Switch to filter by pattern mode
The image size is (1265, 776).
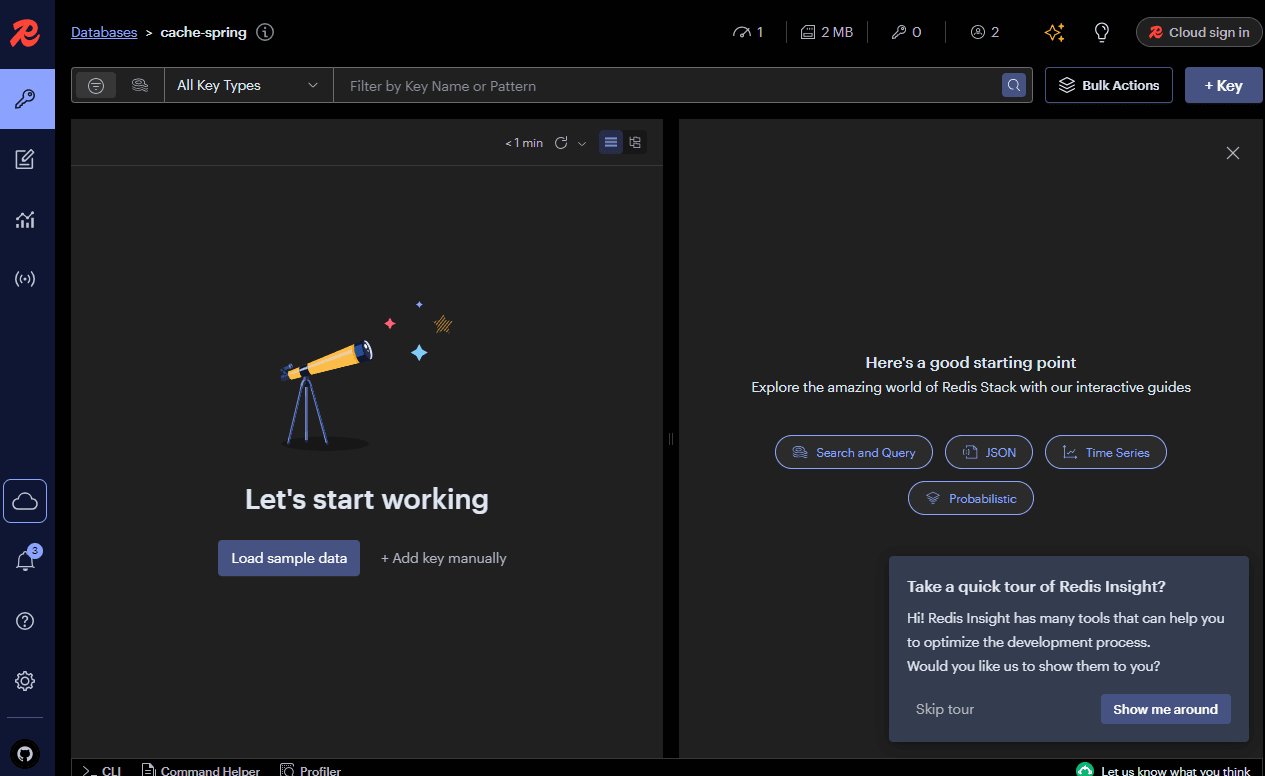96,85
